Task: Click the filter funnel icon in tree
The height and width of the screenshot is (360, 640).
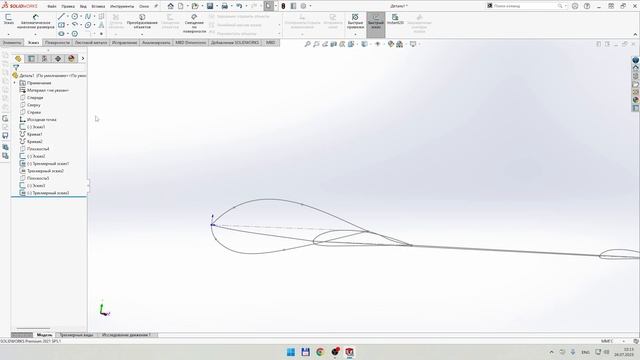Action: (x=16, y=67)
